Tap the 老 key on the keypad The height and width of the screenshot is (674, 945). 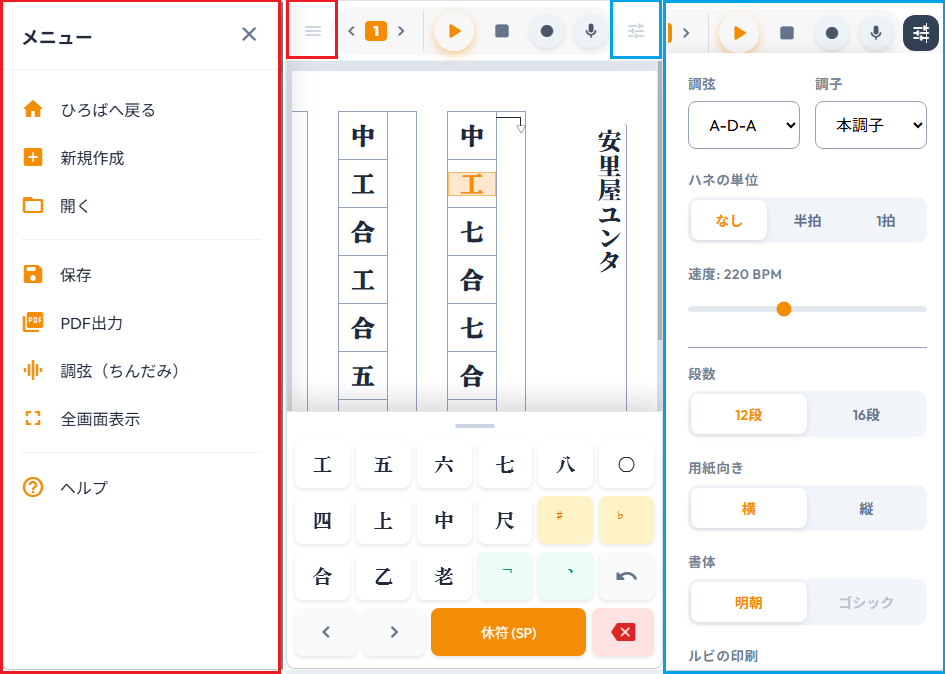pyautogui.click(x=444, y=576)
